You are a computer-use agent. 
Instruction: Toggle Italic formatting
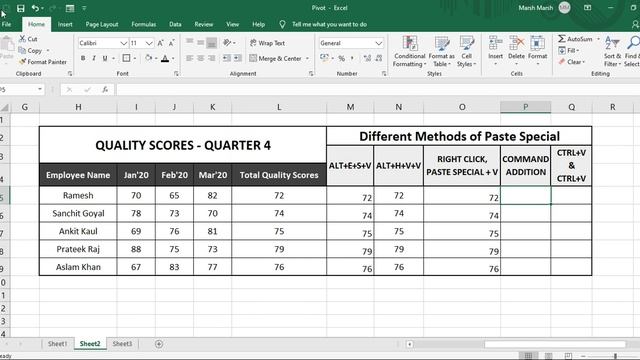point(94,58)
